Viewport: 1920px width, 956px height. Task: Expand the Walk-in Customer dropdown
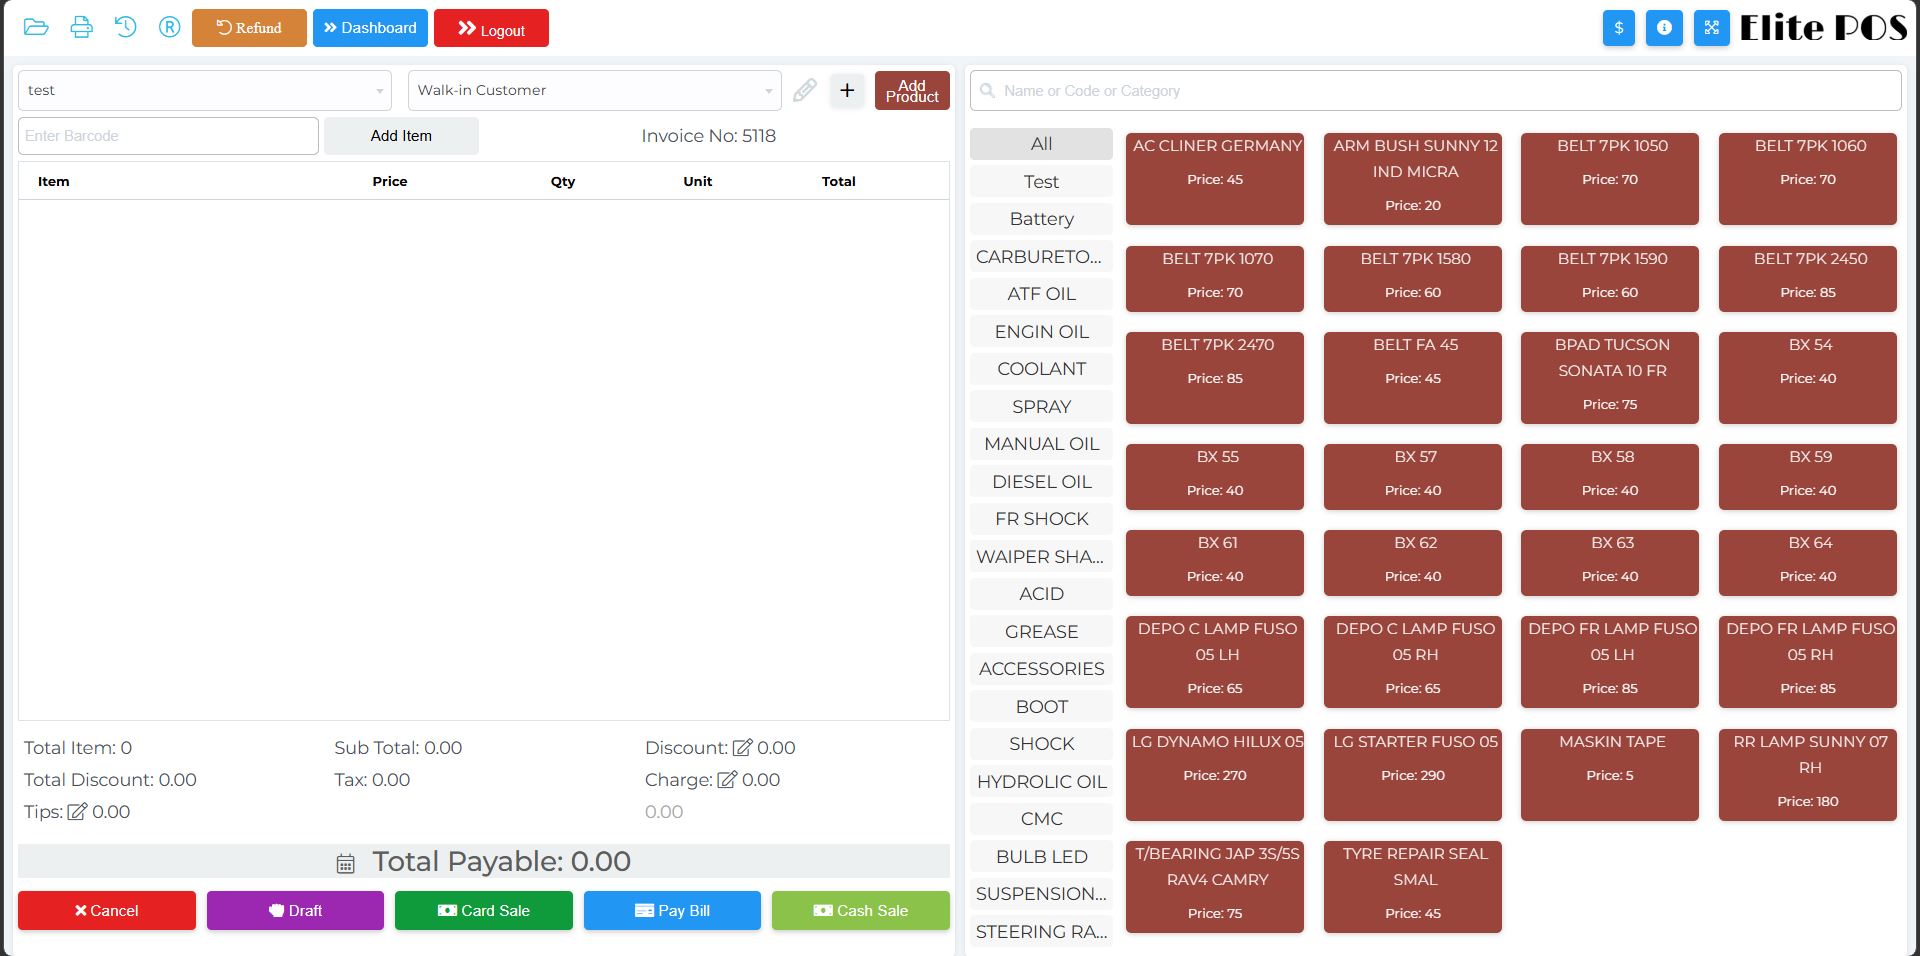click(x=594, y=90)
